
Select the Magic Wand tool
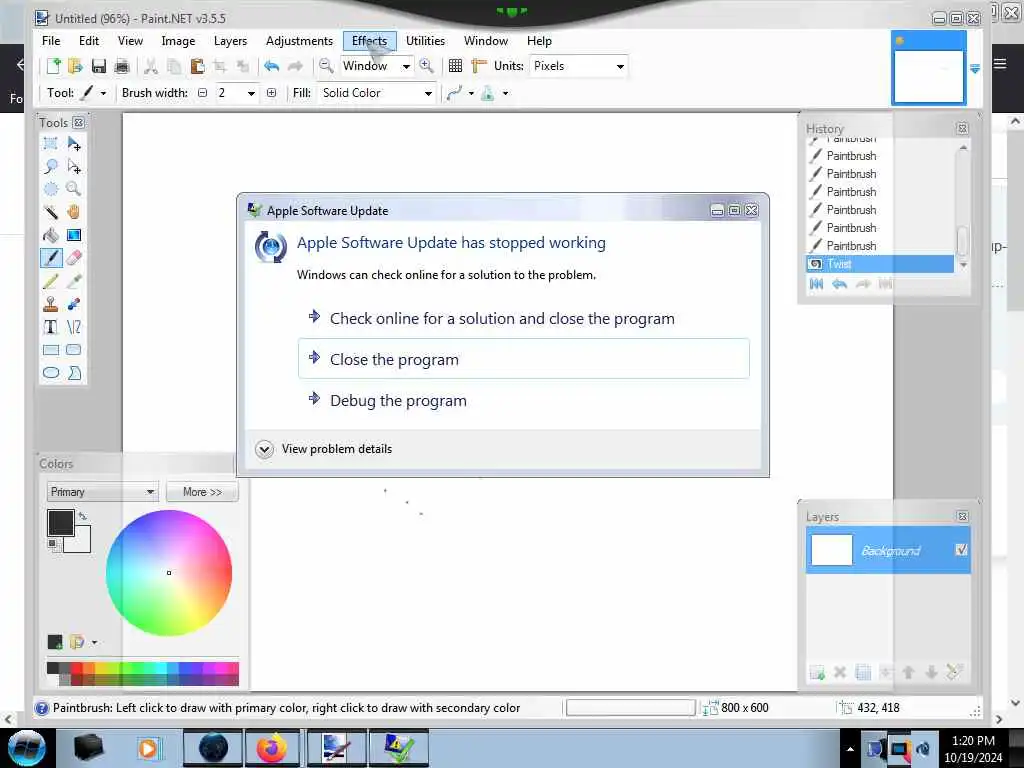pos(50,212)
